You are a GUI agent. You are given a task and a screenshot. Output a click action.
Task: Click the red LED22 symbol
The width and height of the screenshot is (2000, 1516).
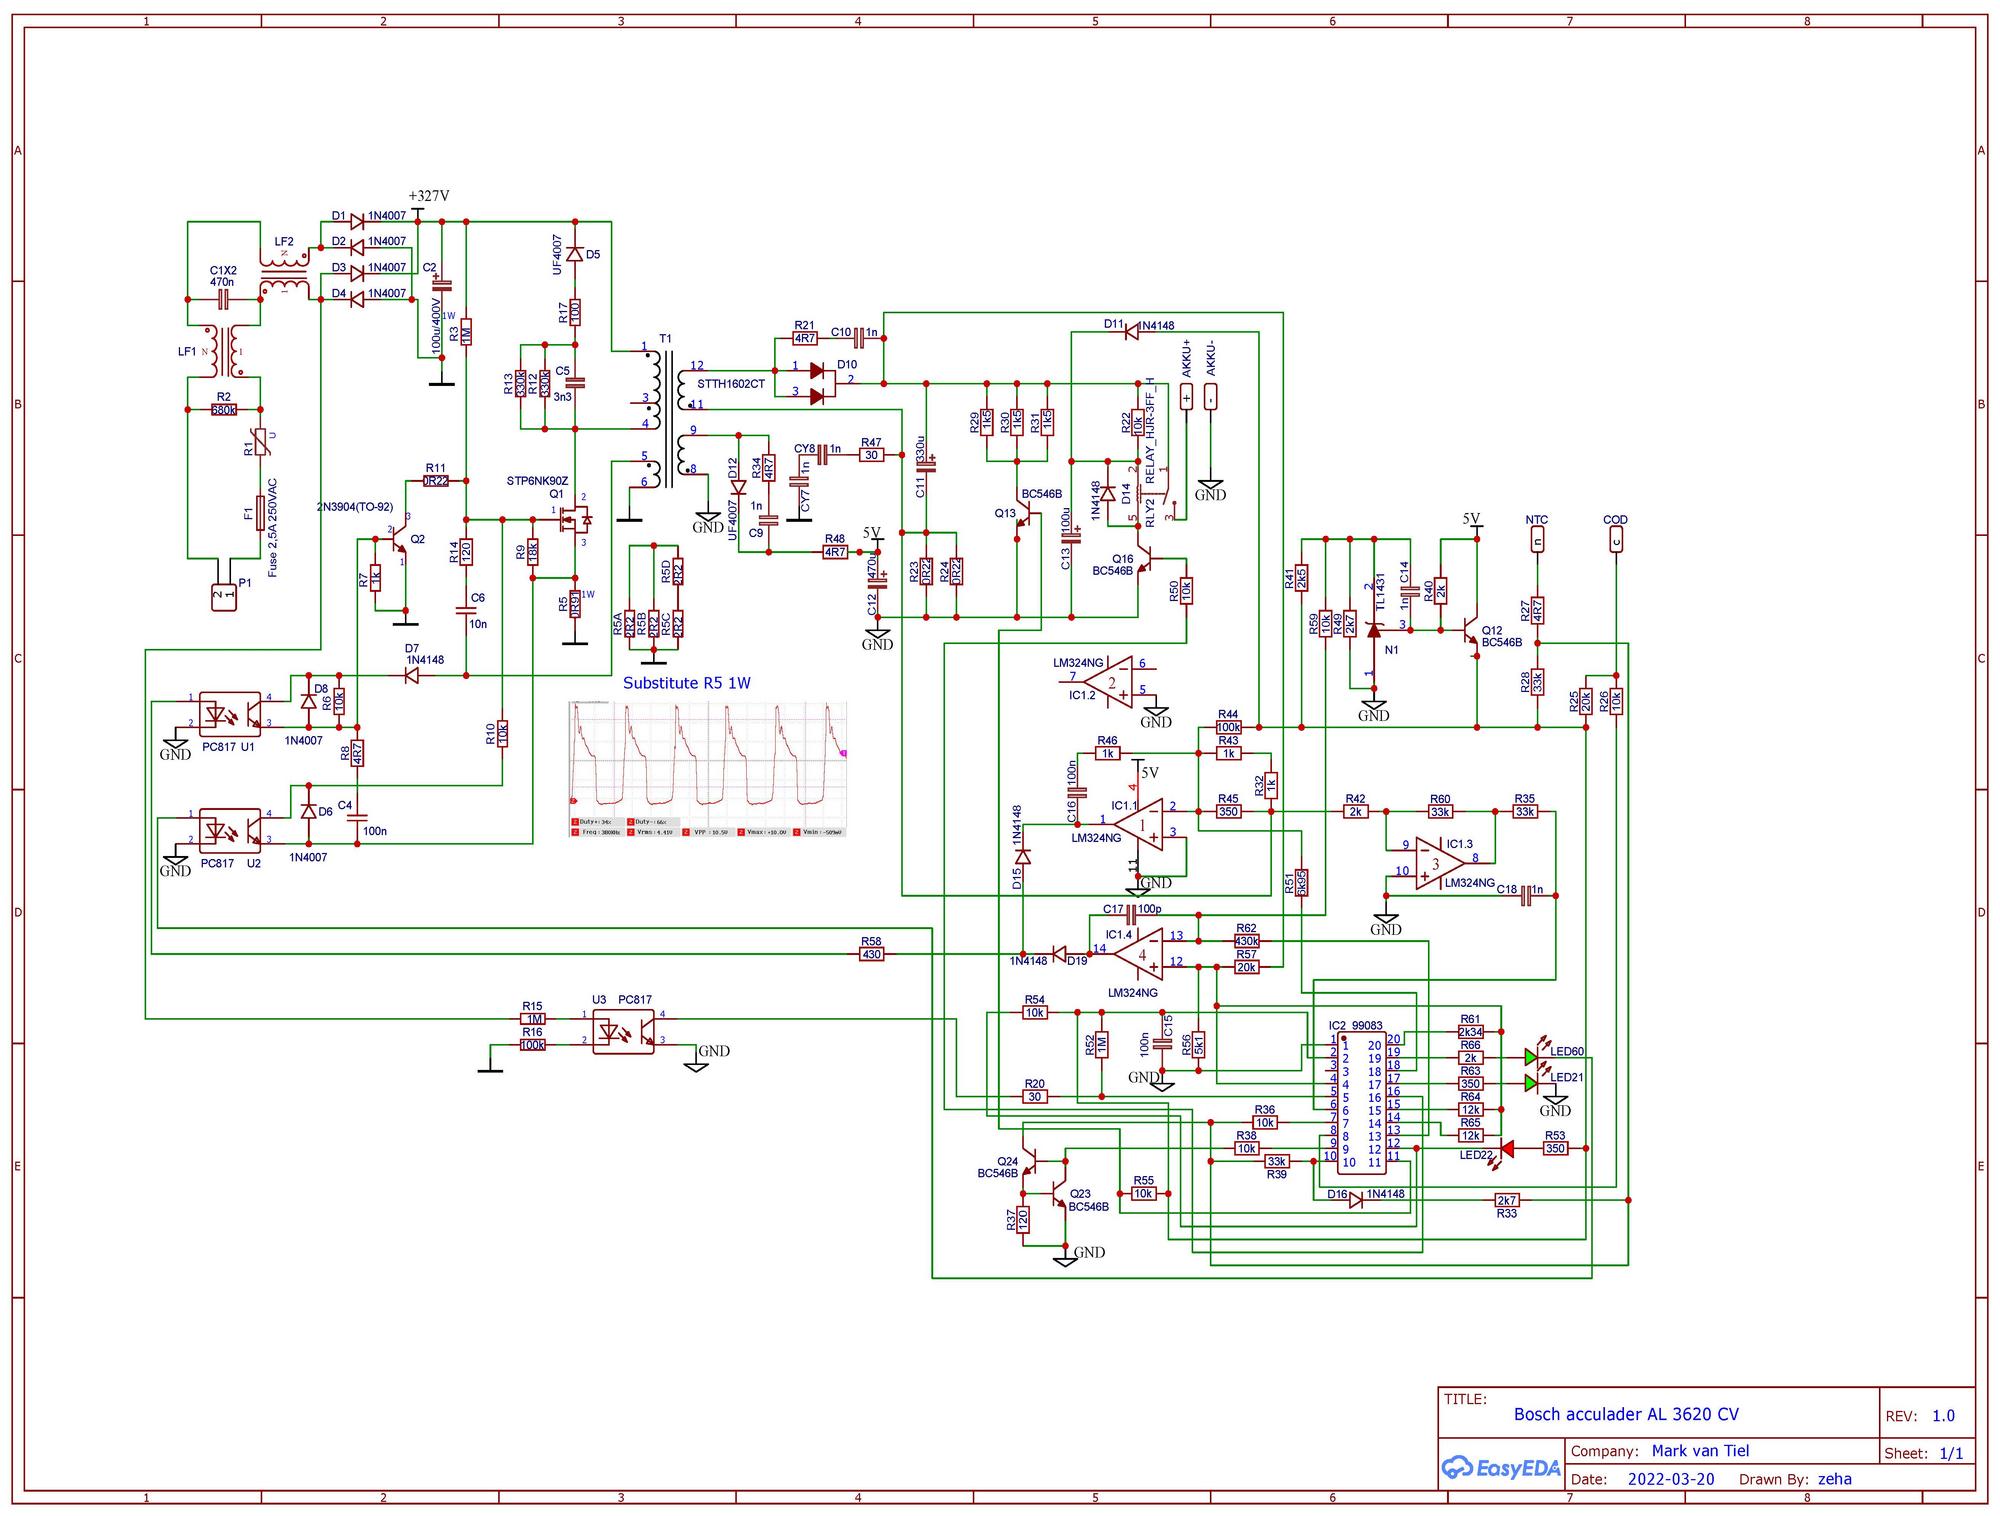[x=1507, y=1149]
